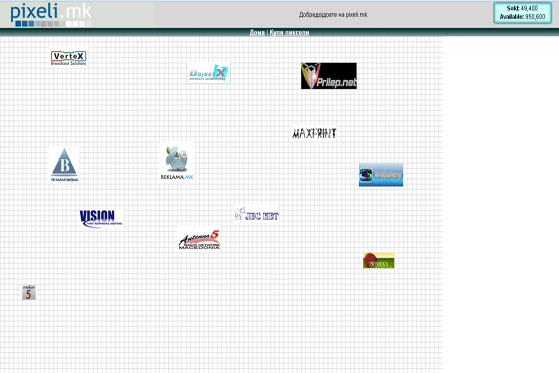Open the Prilep.net black banner

click(329, 76)
